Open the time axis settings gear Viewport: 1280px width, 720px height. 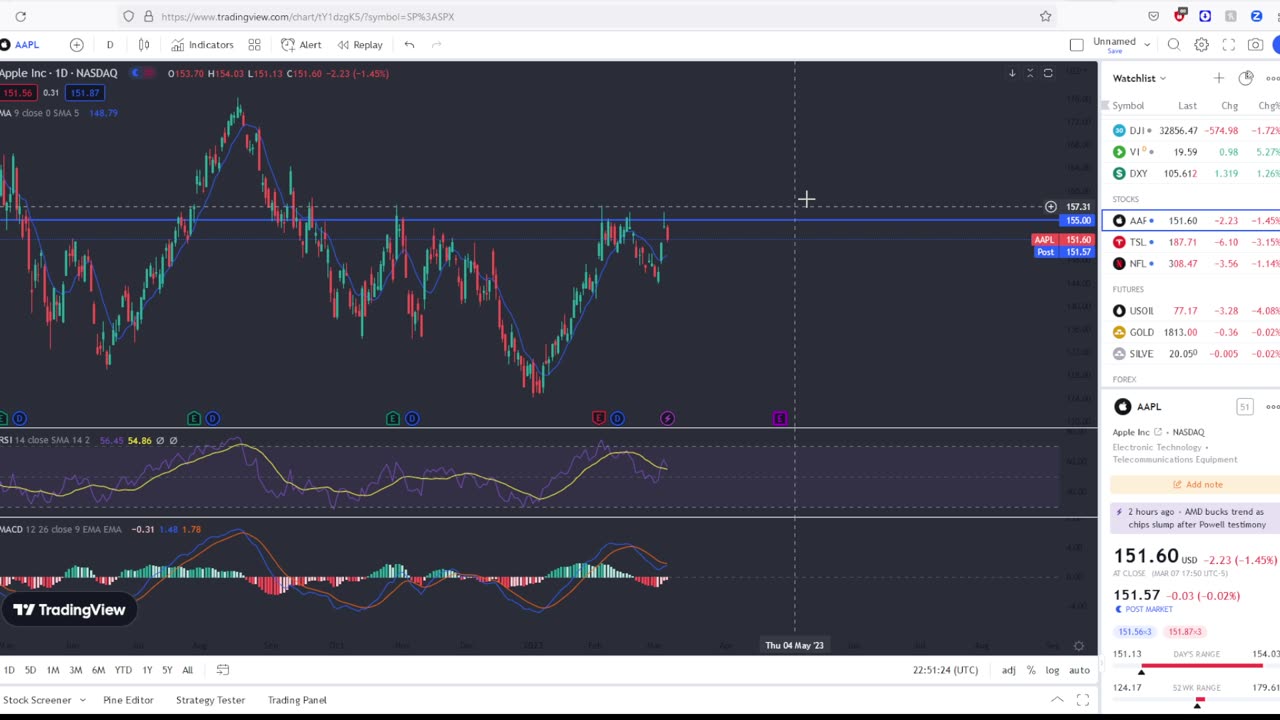coord(1079,646)
